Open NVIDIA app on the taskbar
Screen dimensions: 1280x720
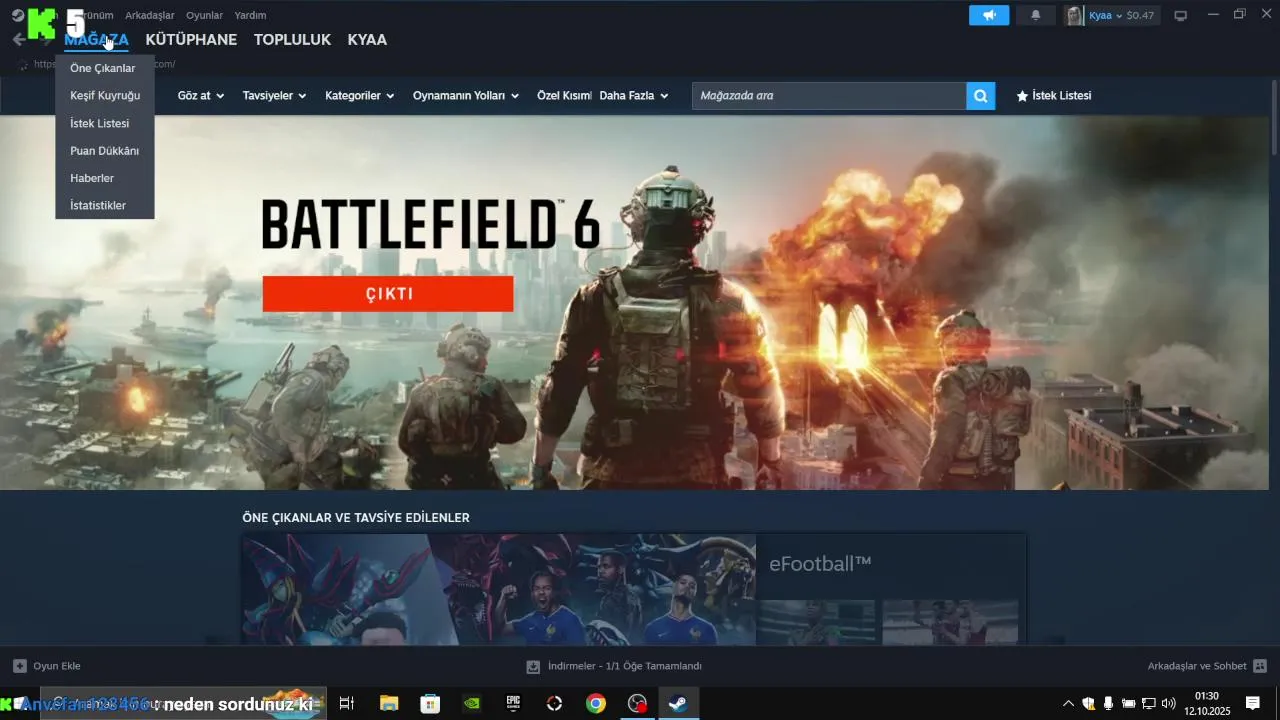[x=472, y=704]
